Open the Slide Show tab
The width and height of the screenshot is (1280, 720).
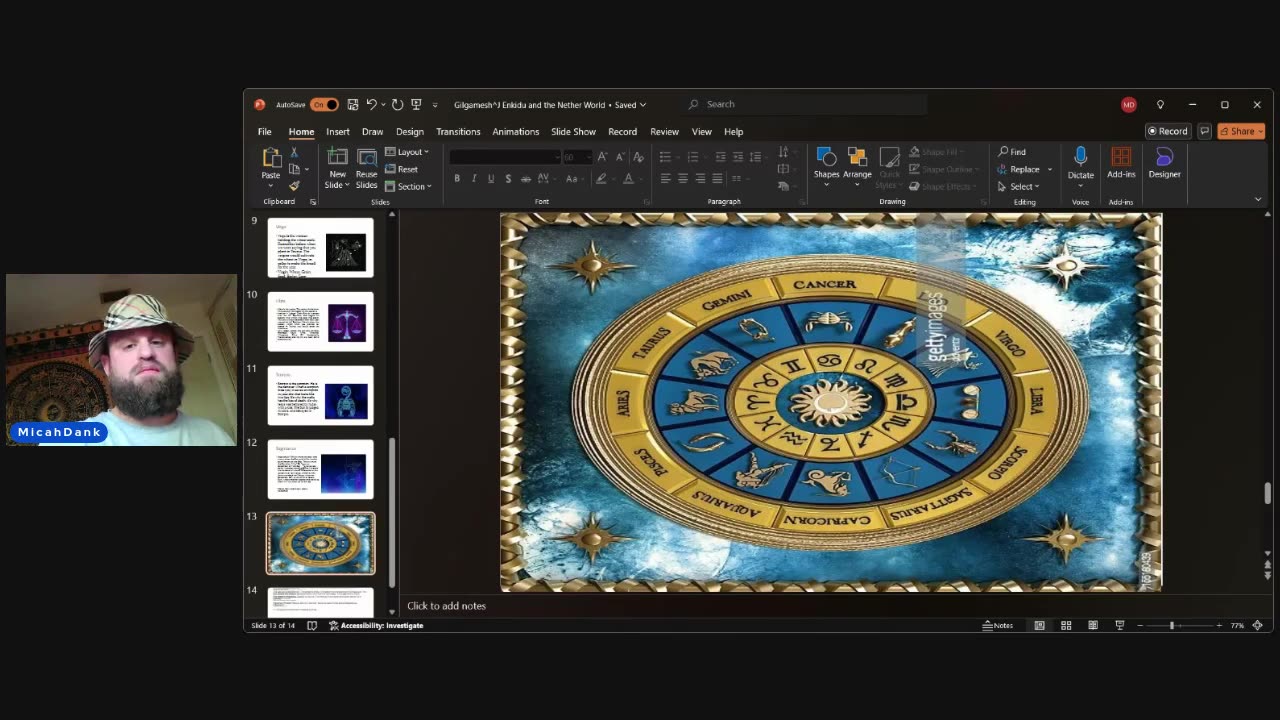pyautogui.click(x=573, y=132)
